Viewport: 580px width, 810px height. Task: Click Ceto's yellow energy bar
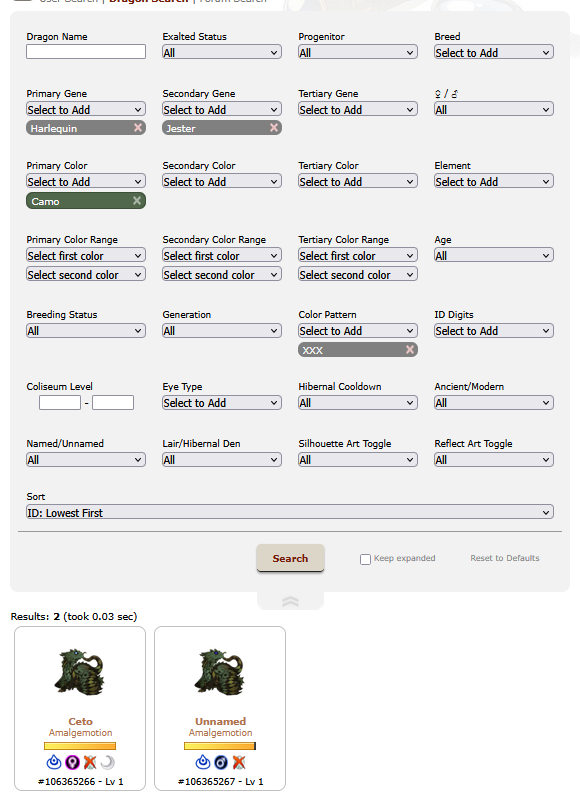tap(80, 746)
